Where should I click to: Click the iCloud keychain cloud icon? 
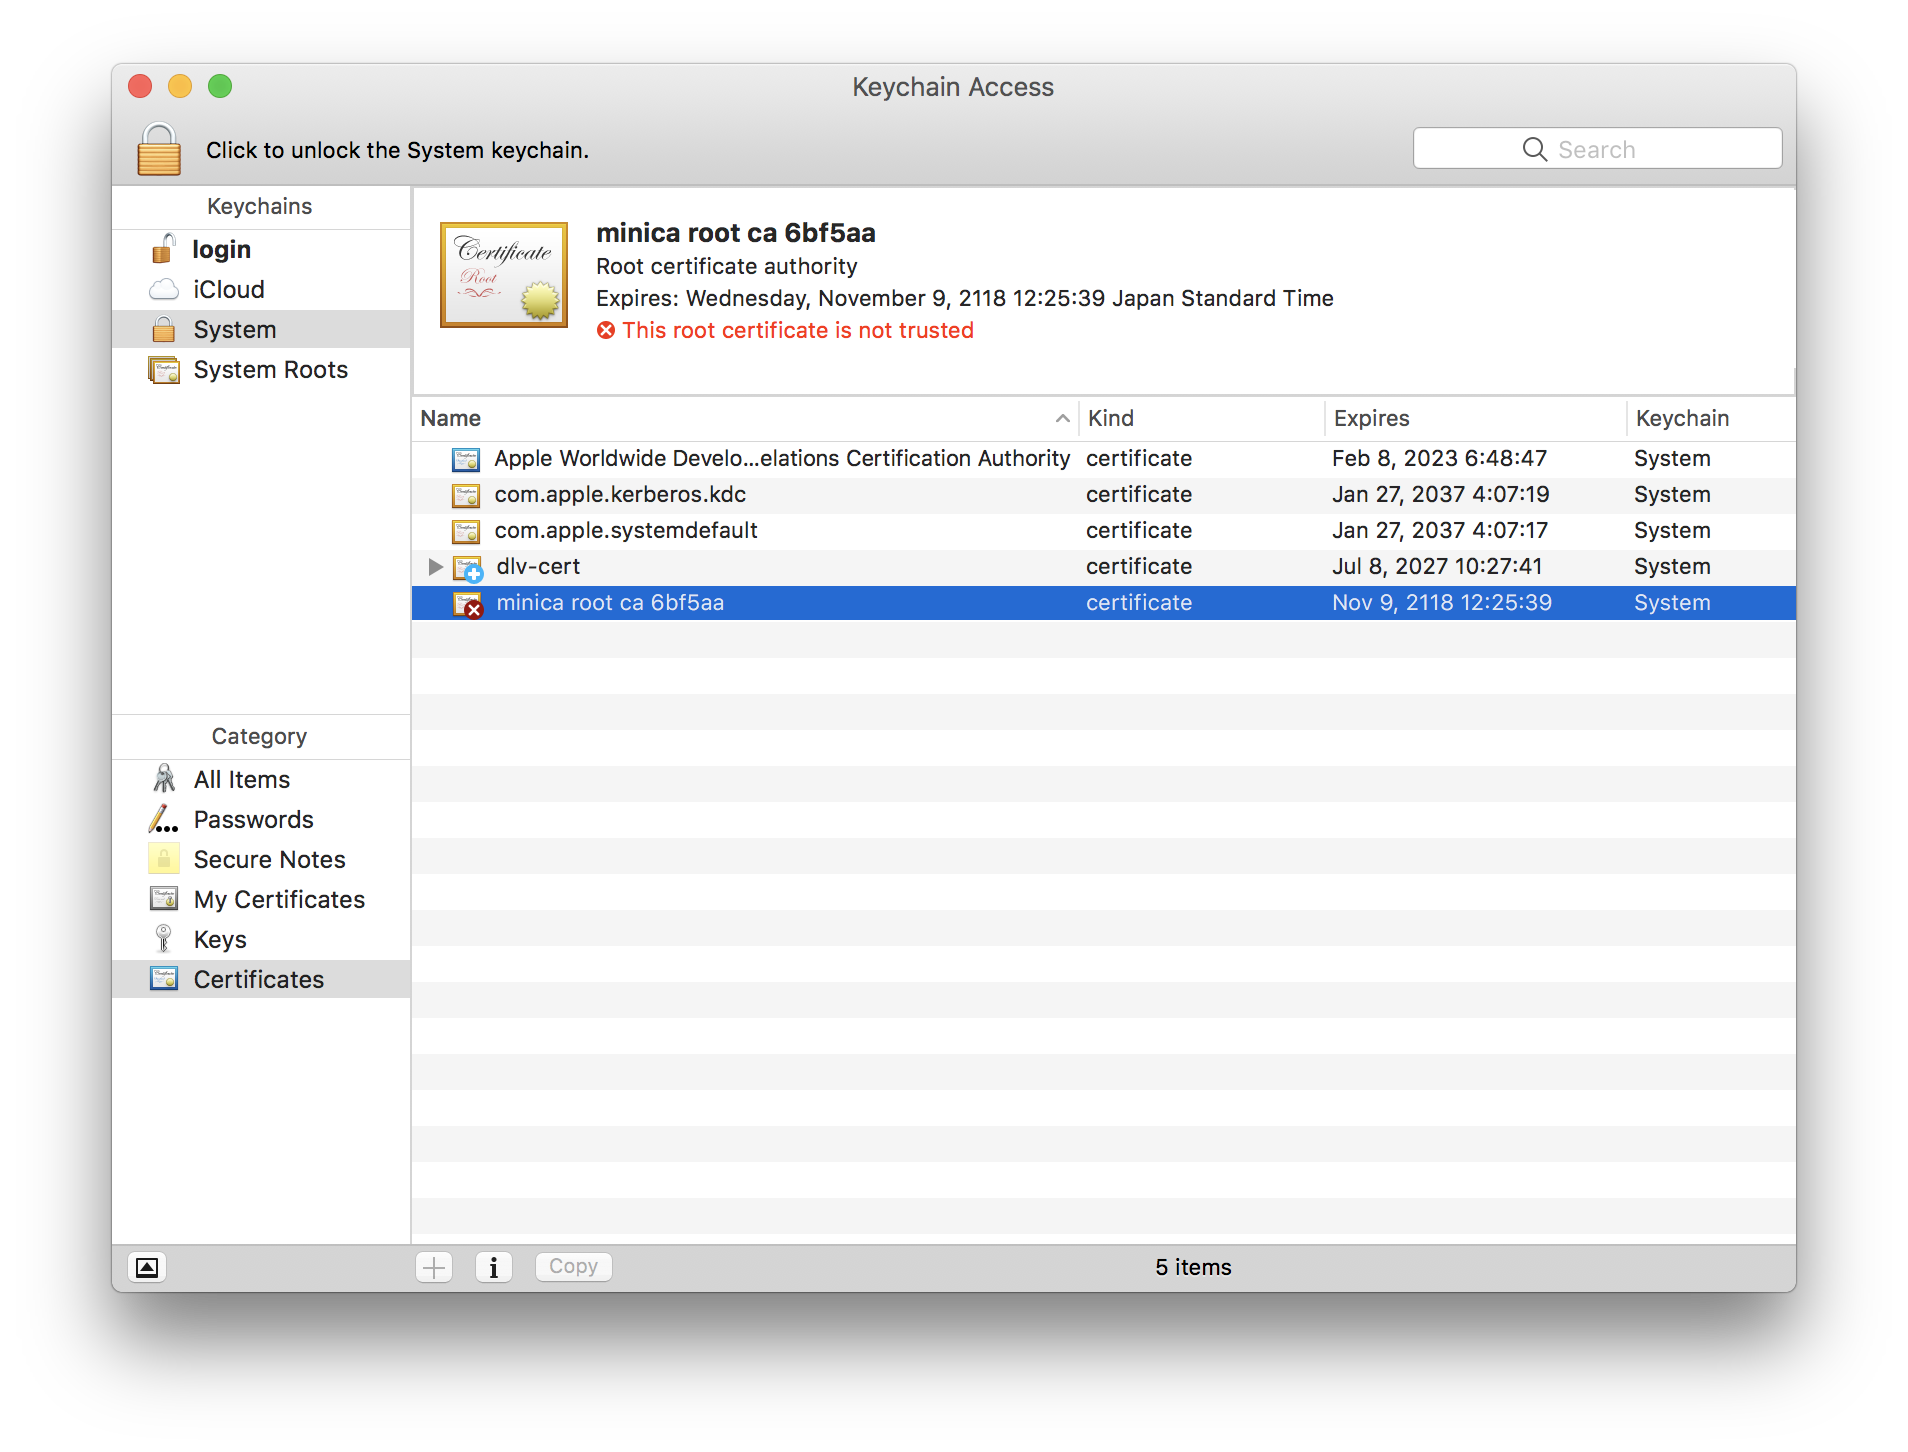coord(164,290)
